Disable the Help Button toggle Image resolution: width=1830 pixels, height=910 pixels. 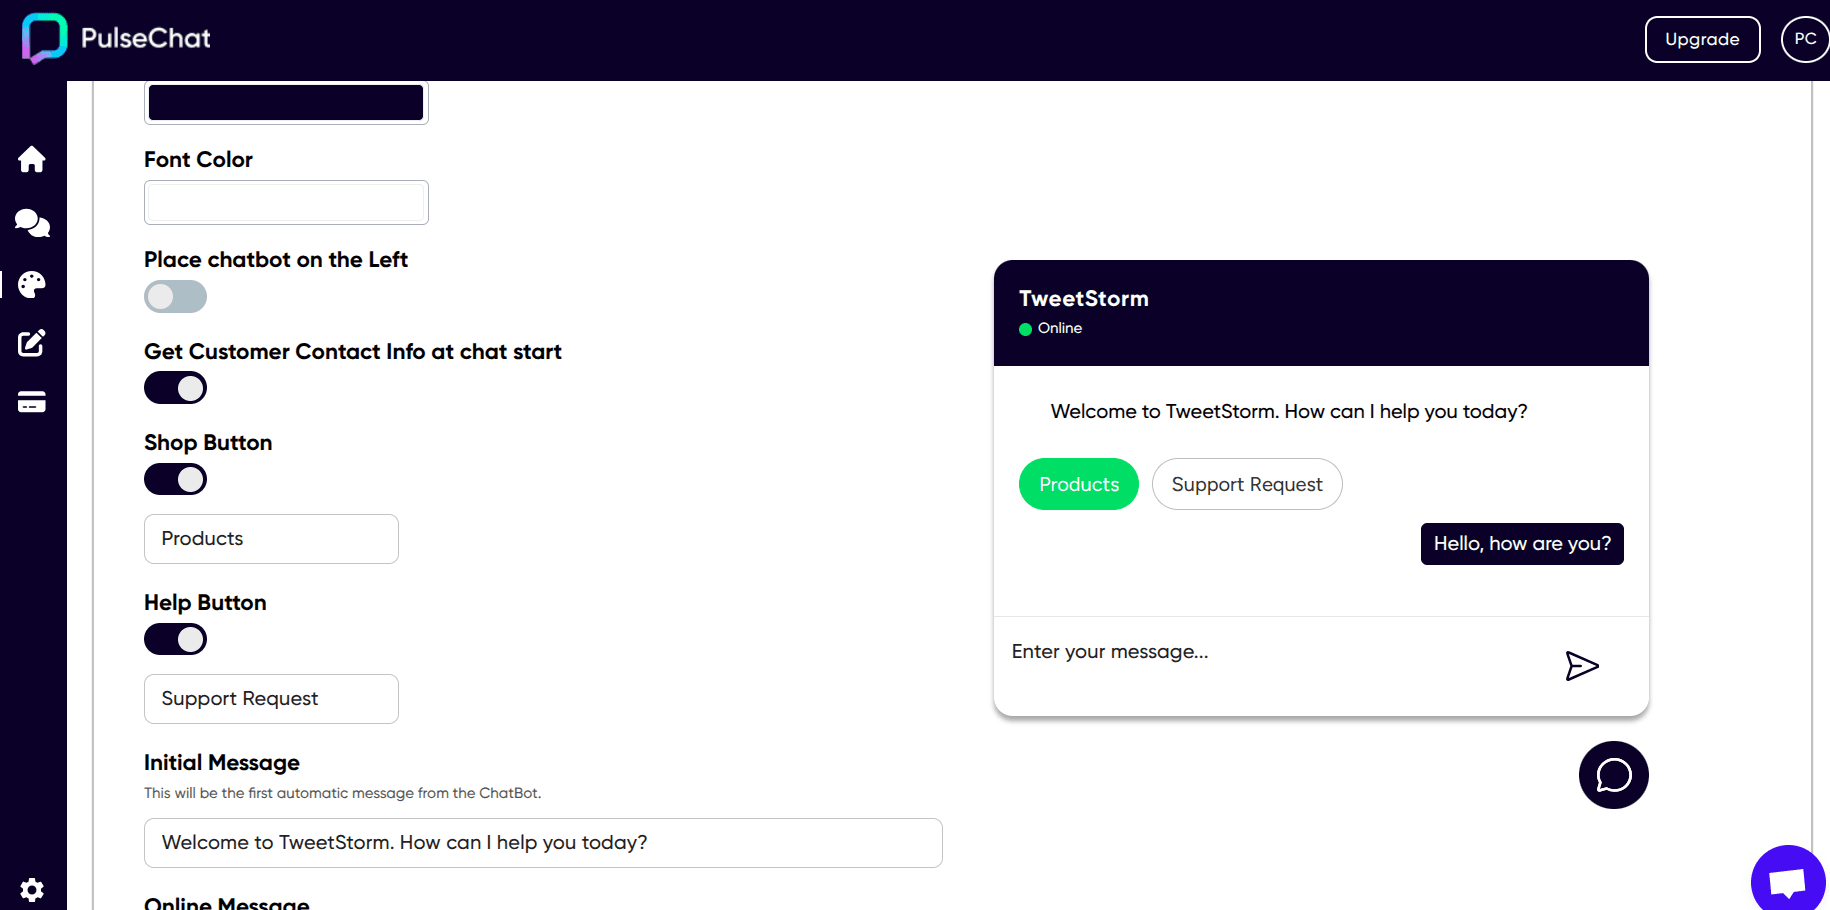[x=175, y=639]
